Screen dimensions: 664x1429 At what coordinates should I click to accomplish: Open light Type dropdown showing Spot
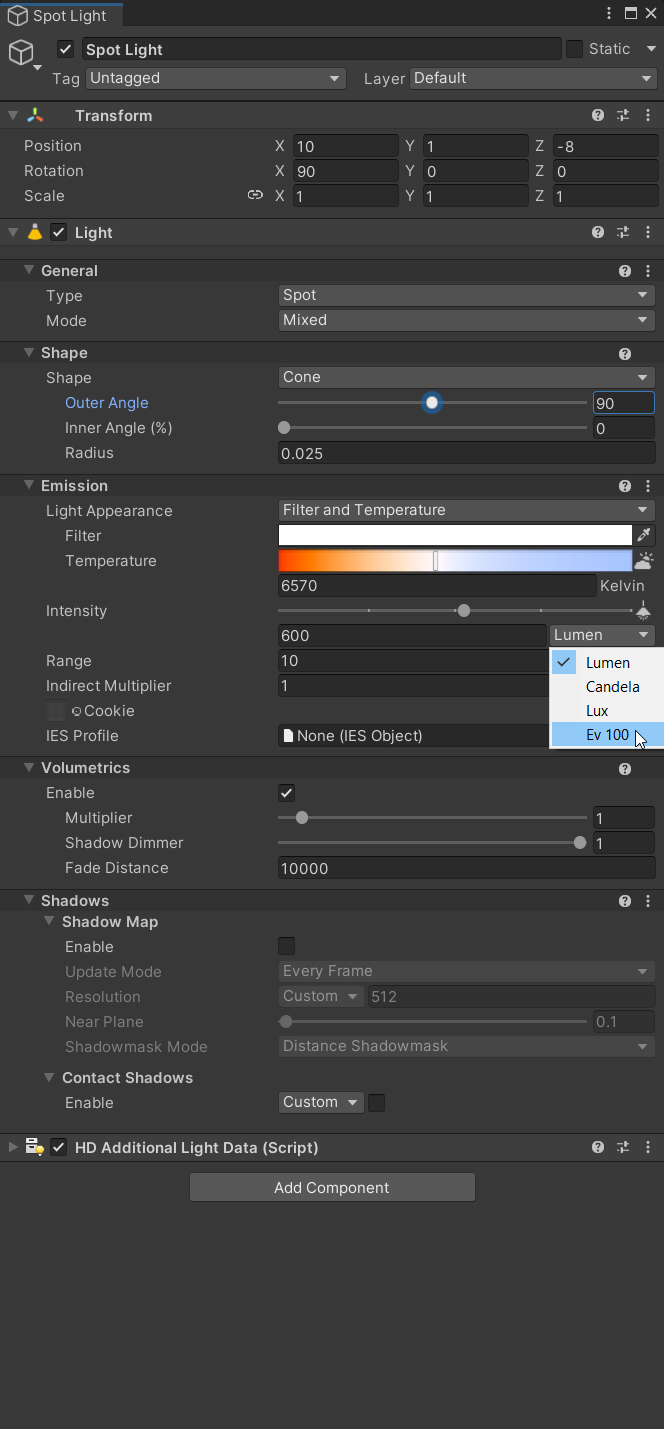(466, 295)
